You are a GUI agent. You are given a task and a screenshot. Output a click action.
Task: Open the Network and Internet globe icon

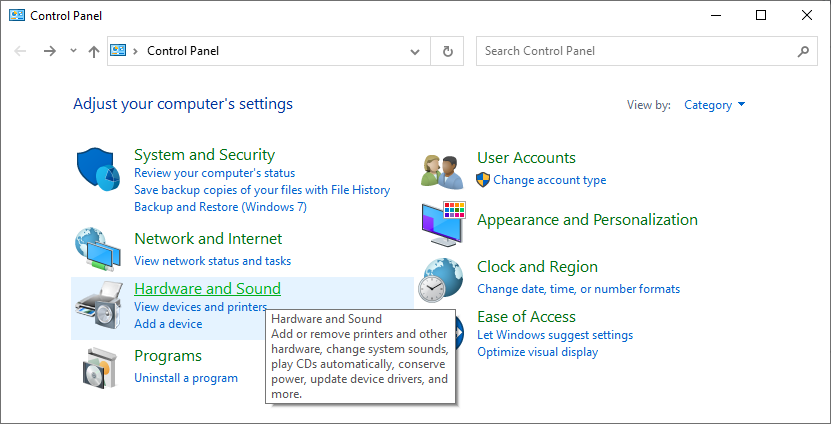[98, 249]
